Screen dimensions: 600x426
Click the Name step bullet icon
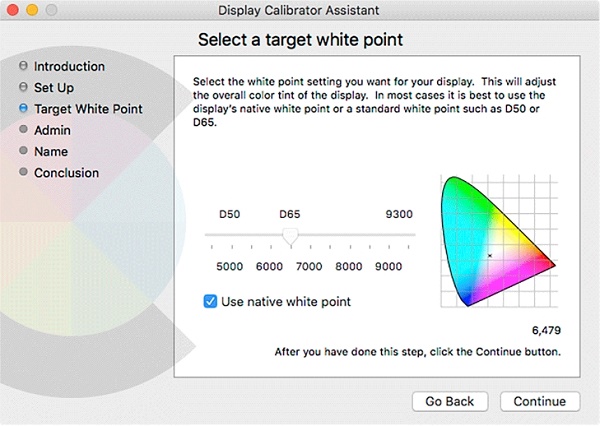click(23, 150)
